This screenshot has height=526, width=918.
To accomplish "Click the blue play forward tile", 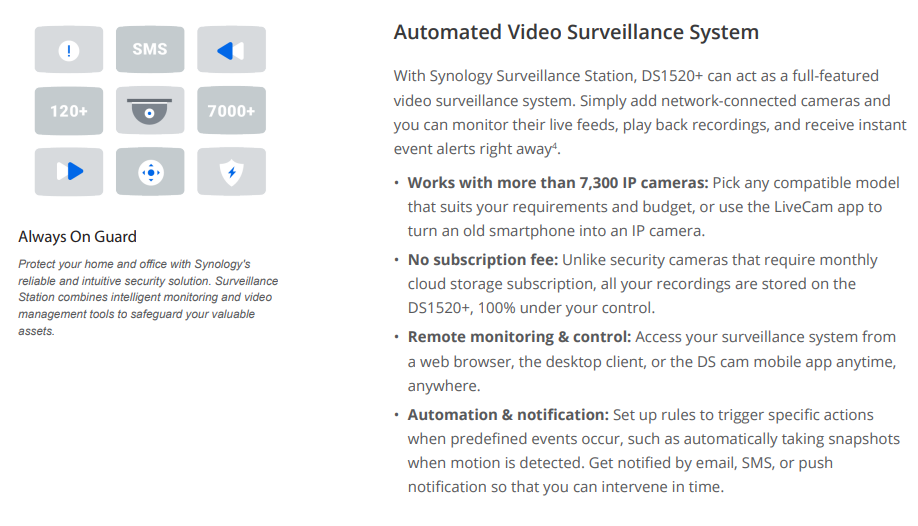I will [x=68, y=172].
